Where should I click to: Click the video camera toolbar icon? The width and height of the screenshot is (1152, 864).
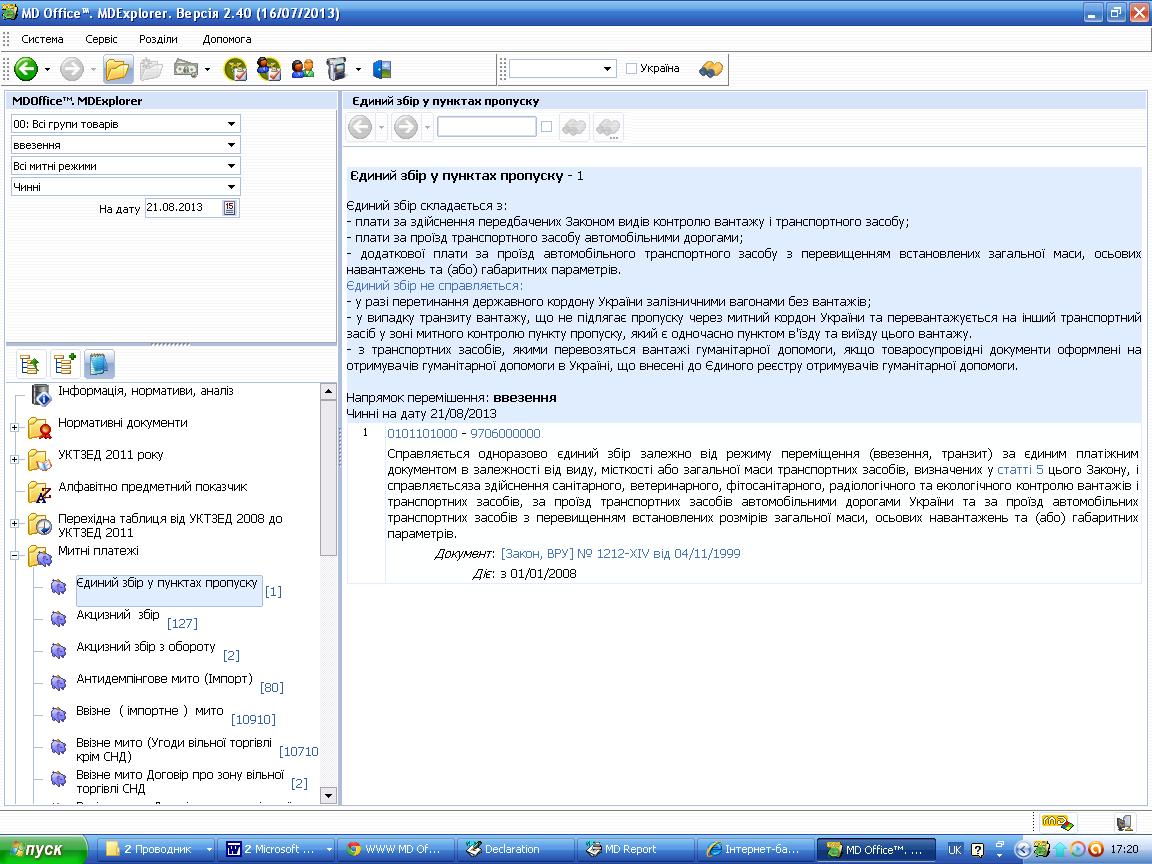pyautogui.click(x=336, y=69)
